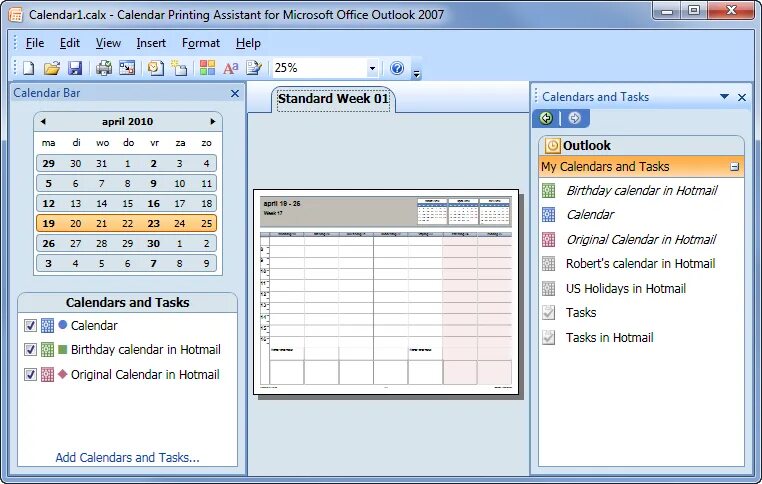Go to previous month in mini calendar
The width and height of the screenshot is (762, 484).
43,121
